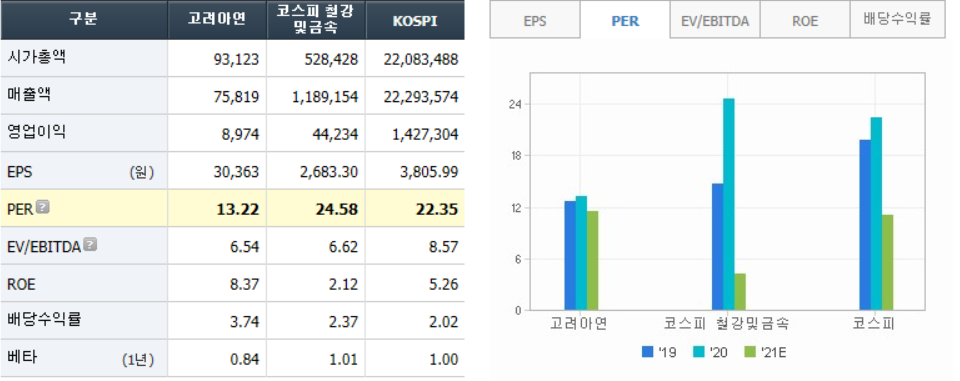960x381 pixels.
Task: Switch to the EPS chart tab
Action: click(x=534, y=20)
